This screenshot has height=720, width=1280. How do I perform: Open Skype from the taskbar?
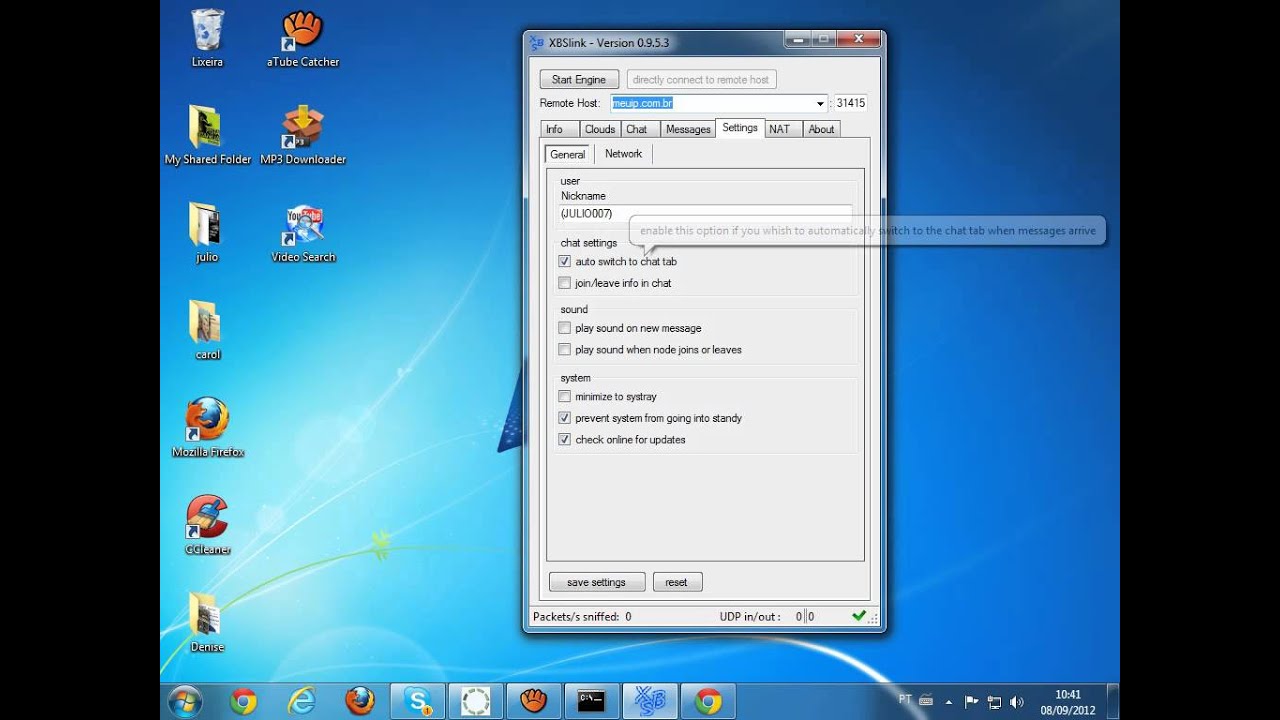[x=417, y=701]
